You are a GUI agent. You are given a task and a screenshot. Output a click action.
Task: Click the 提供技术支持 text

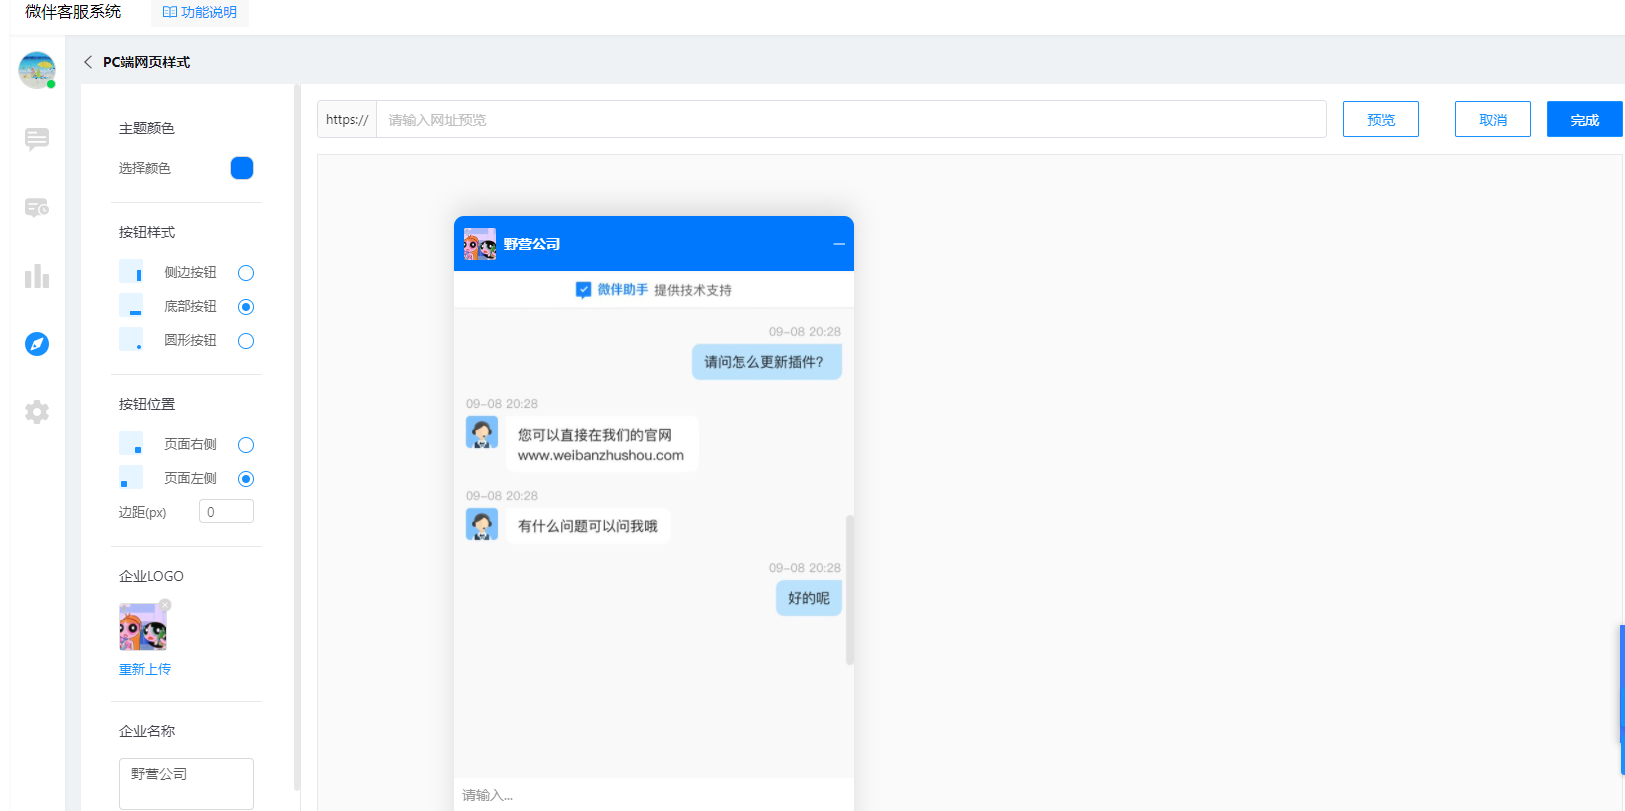click(x=693, y=290)
